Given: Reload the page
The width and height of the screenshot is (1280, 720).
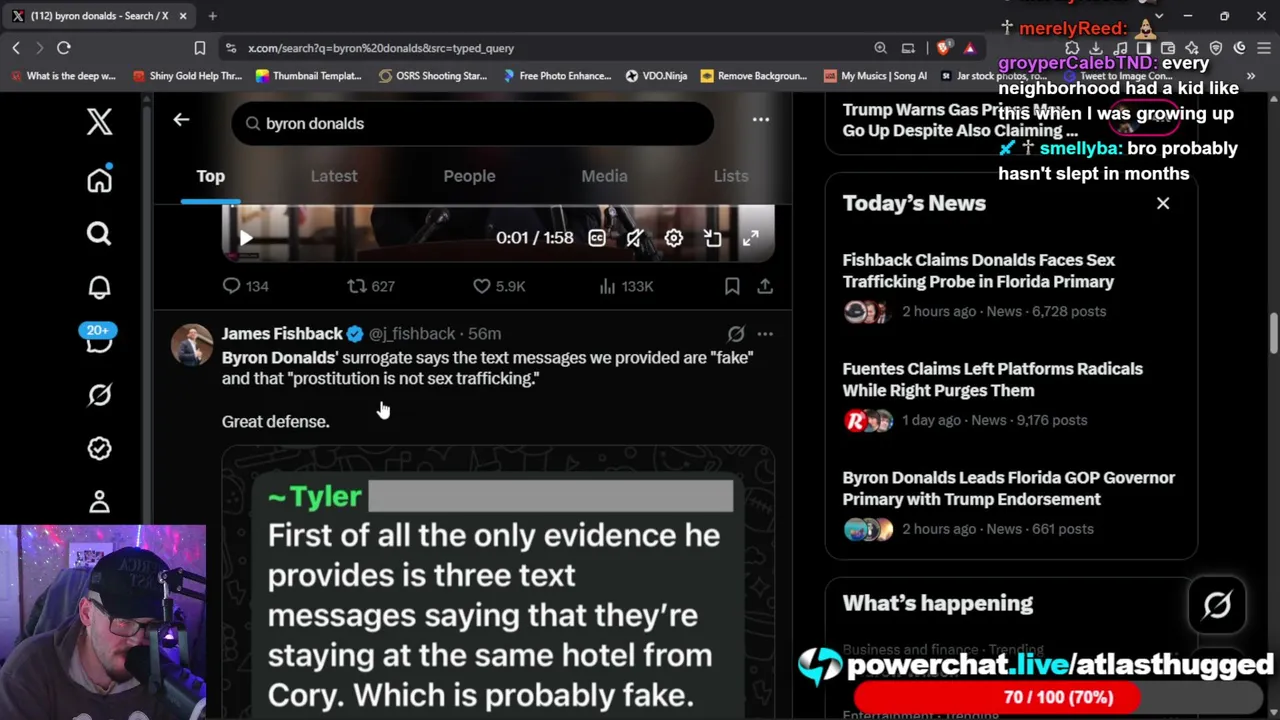Looking at the screenshot, I should coord(64,48).
